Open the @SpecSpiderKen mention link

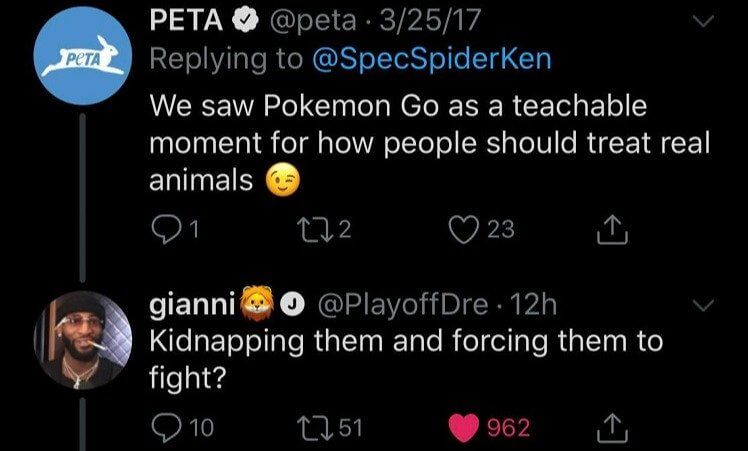(433, 60)
